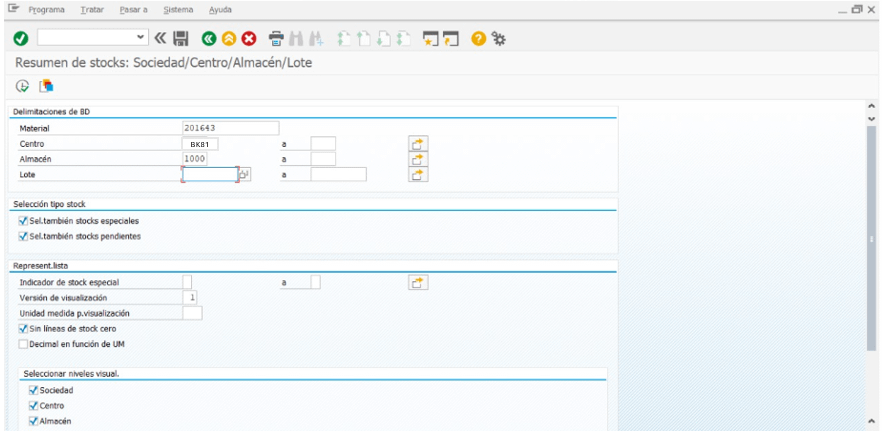Toggle Sel.también stocks especiales checkbox
This screenshot has height=431, width=882.
coord(24,220)
